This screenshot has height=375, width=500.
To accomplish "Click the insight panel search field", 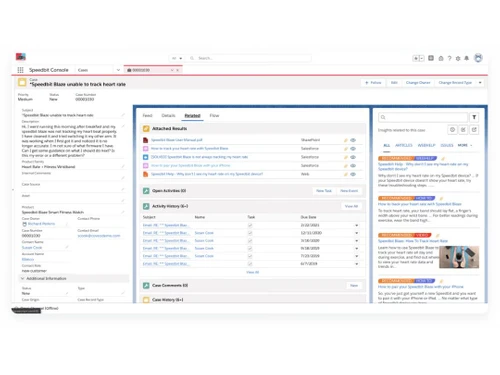I will [x=423, y=117].
